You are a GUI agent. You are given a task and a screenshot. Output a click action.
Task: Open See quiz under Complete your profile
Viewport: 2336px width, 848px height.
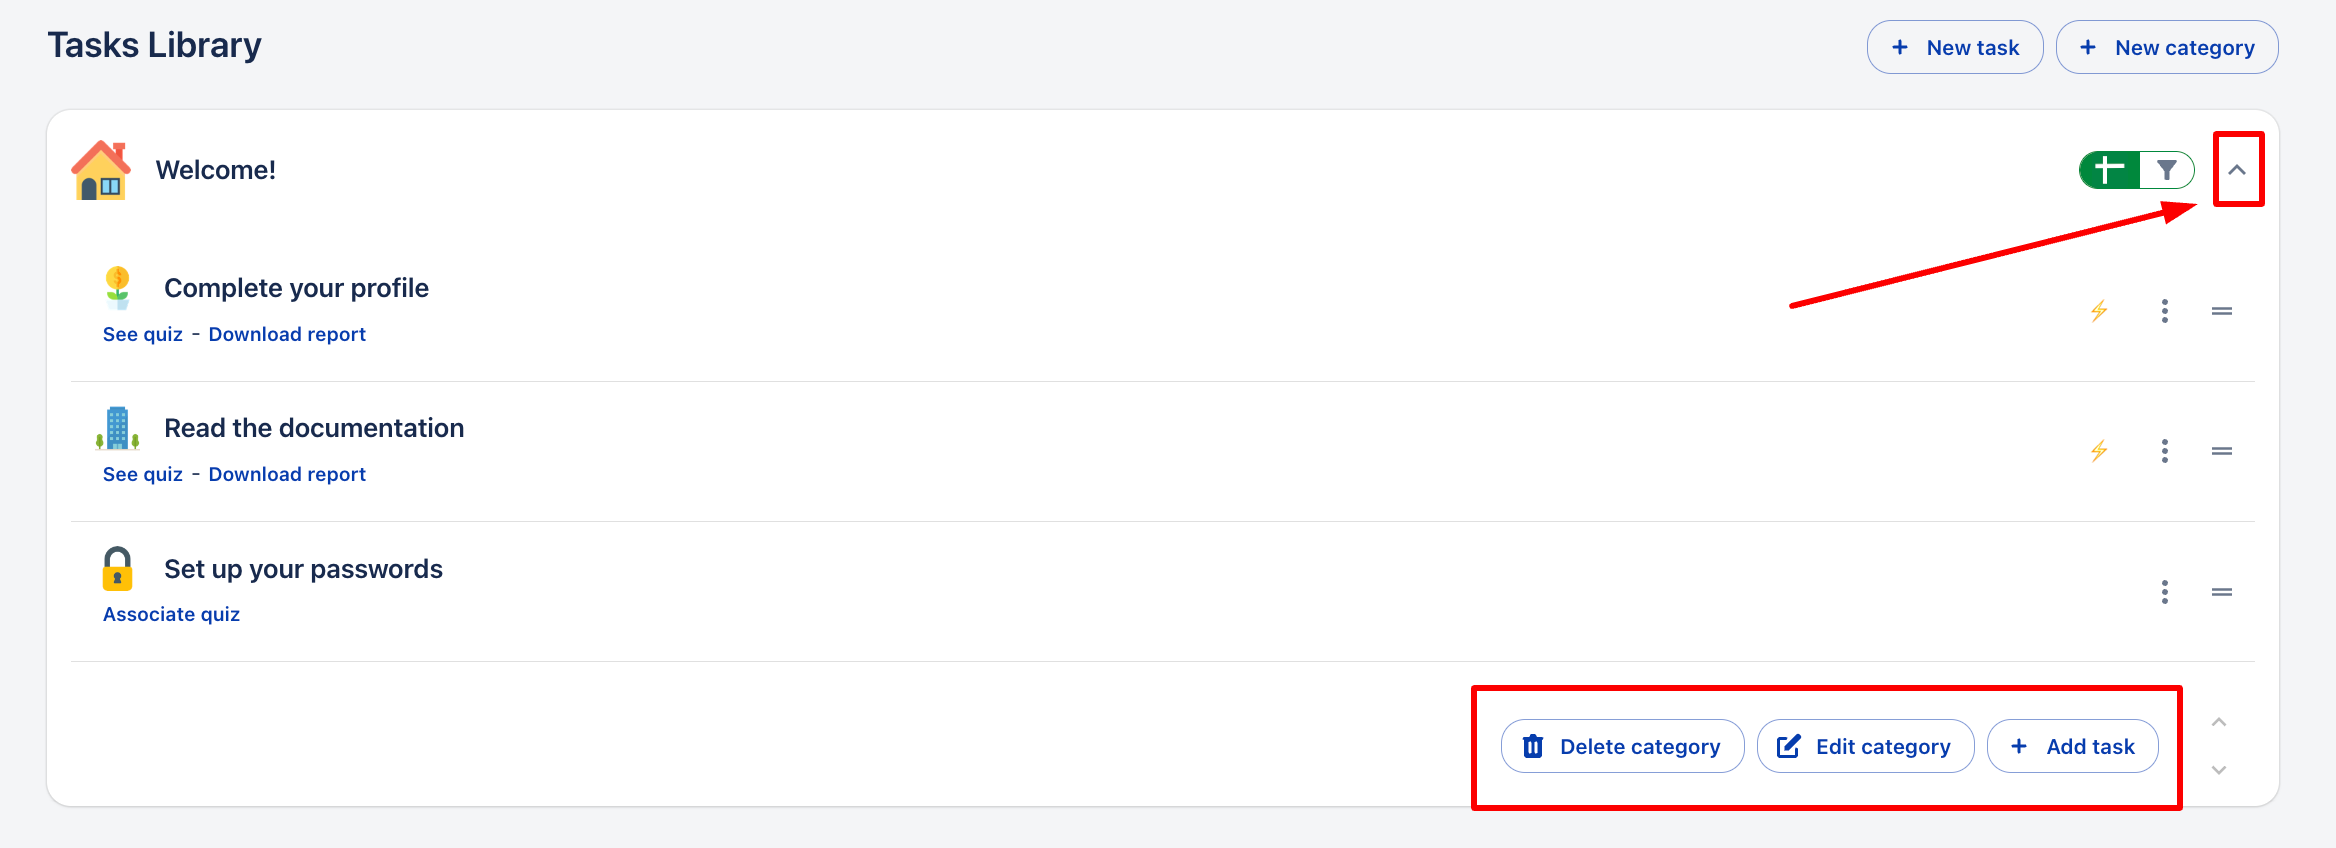[143, 334]
